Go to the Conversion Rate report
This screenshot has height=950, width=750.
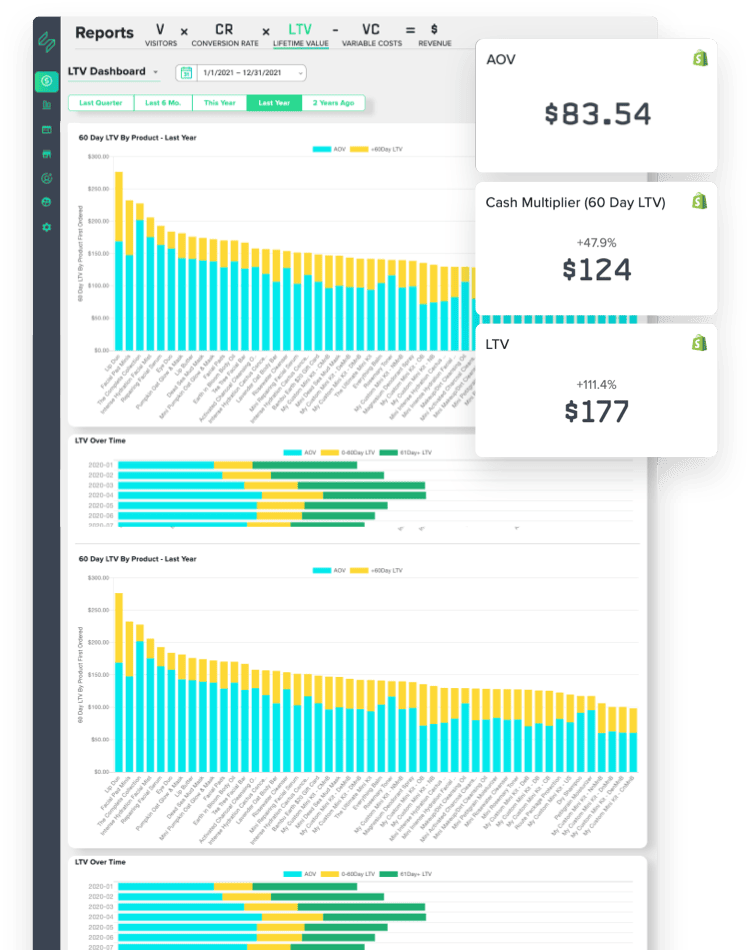click(x=224, y=35)
